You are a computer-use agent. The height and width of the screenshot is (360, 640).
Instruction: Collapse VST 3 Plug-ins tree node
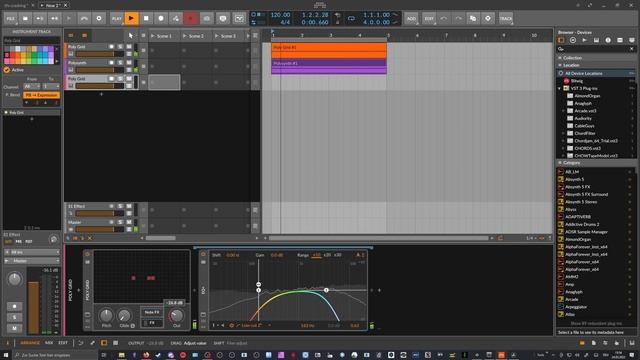560,88
